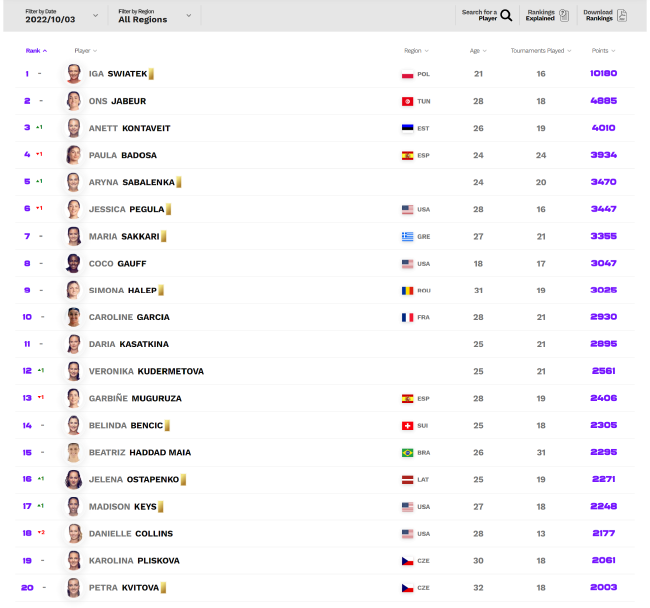Open Caroline Garcia's player profile link
Screen dimensions: 650x608
click(x=129, y=317)
